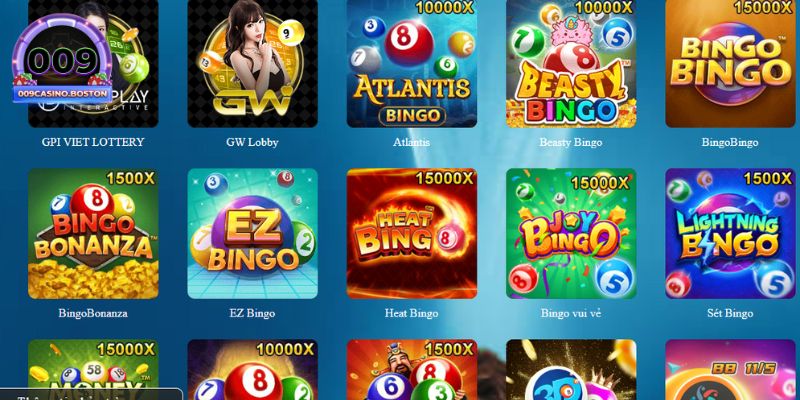
Task: Click the Heat Bingo title label
Action: coord(412,313)
